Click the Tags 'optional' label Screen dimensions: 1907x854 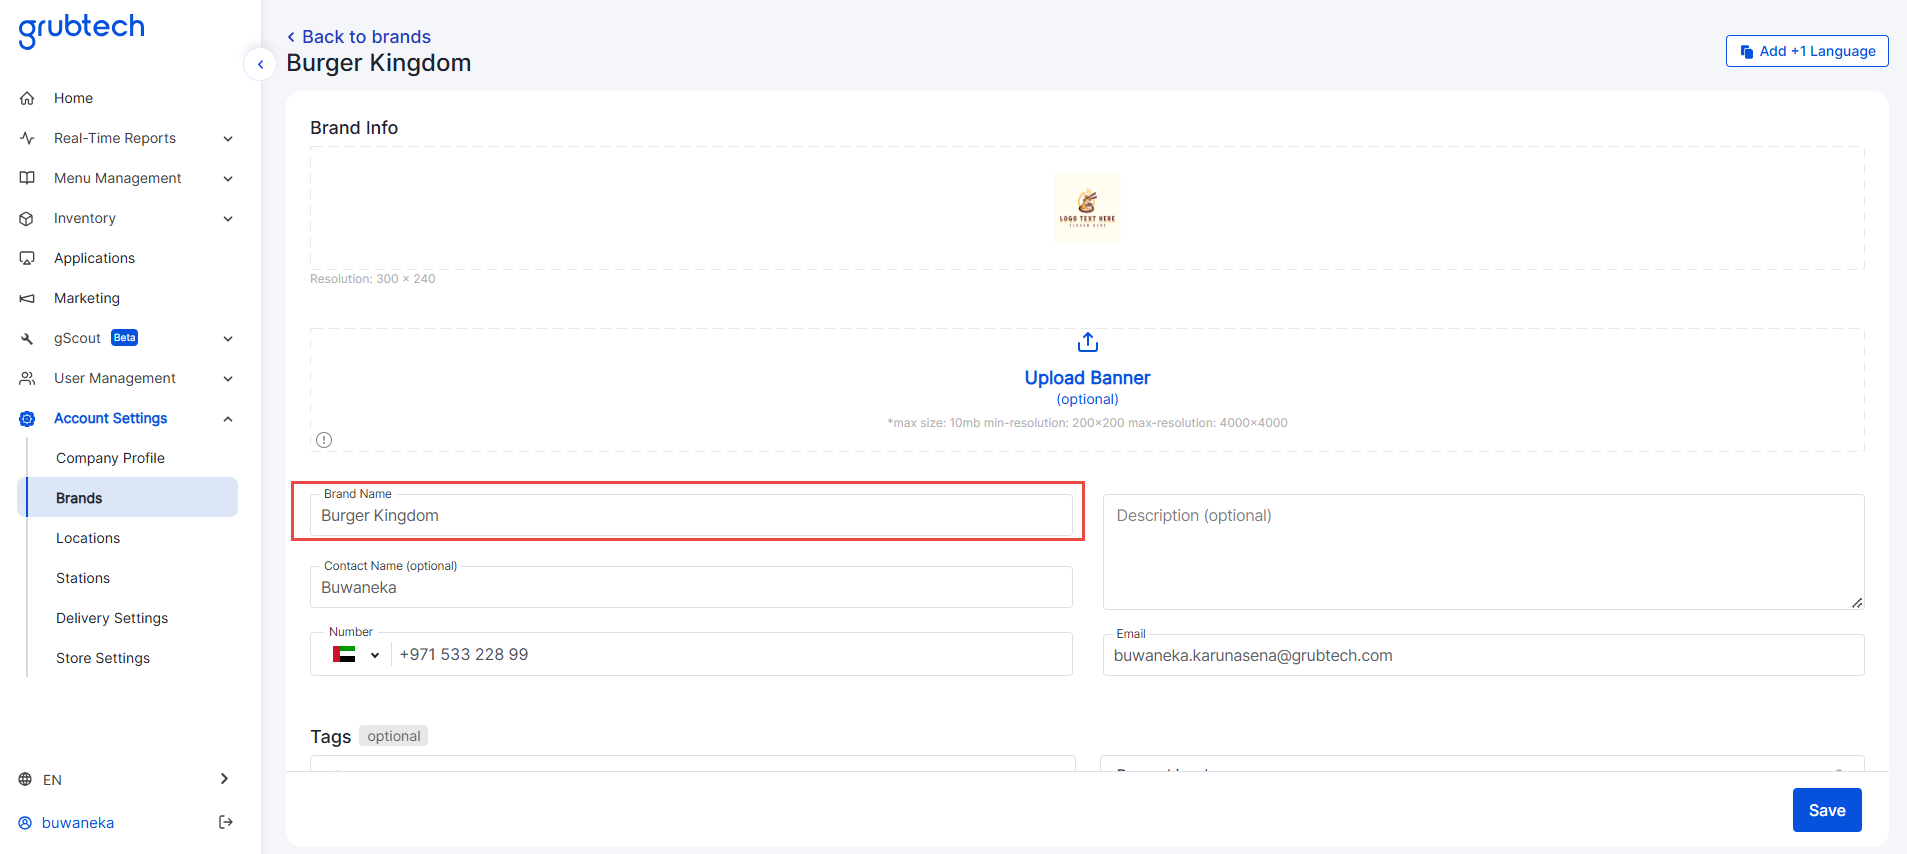(x=394, y=736)
